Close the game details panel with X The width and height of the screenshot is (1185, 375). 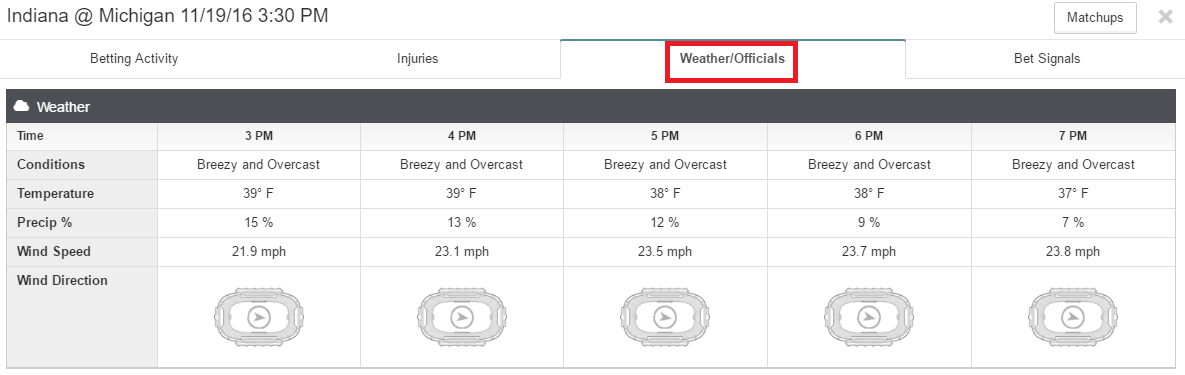(1165, 17)
